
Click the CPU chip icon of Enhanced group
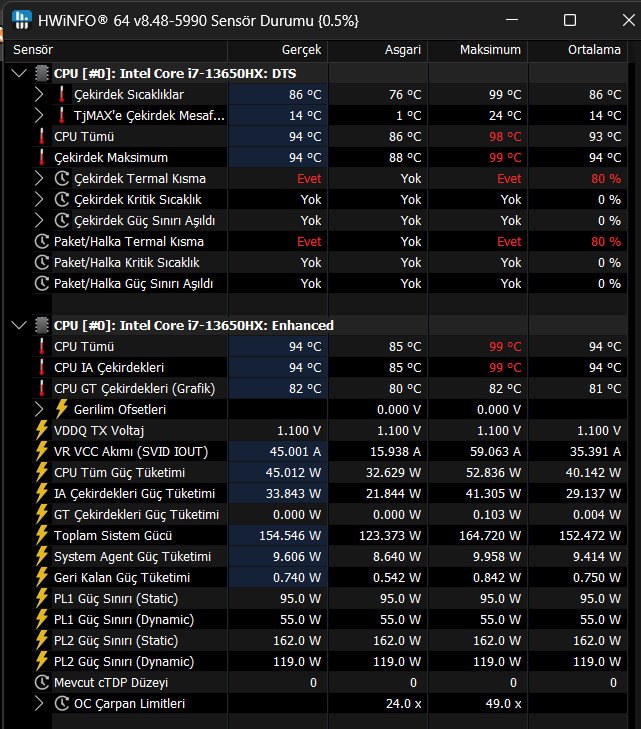pyautogui.click(x=42, y=325)
